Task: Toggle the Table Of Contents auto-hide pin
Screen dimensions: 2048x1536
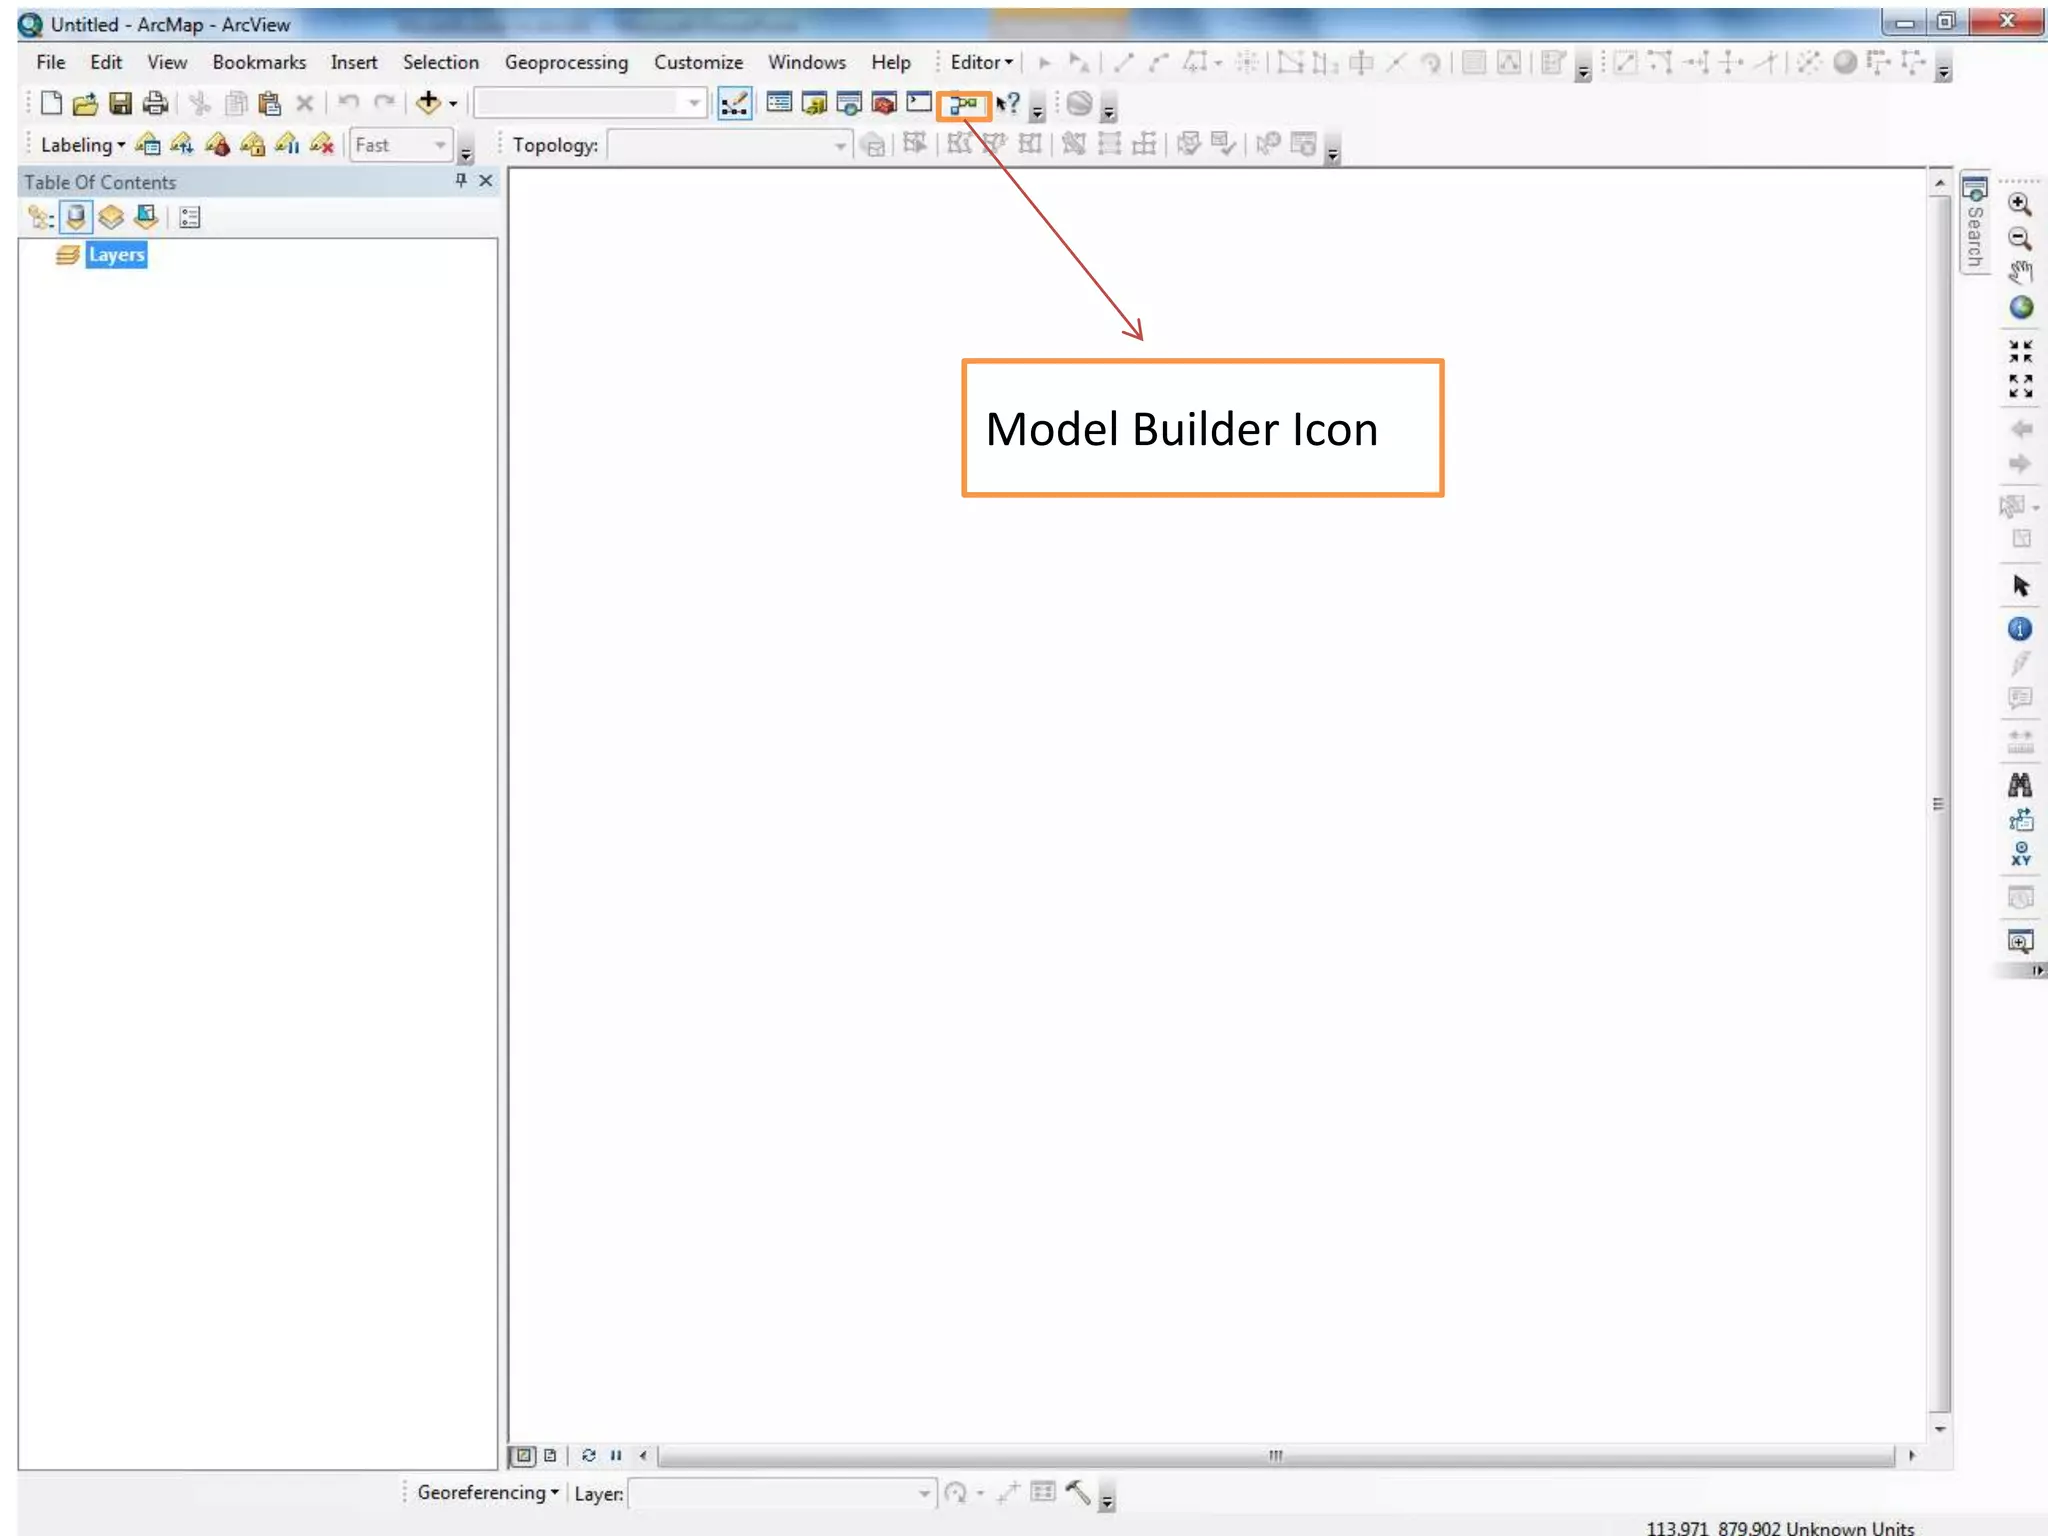Action: (460, 181)
